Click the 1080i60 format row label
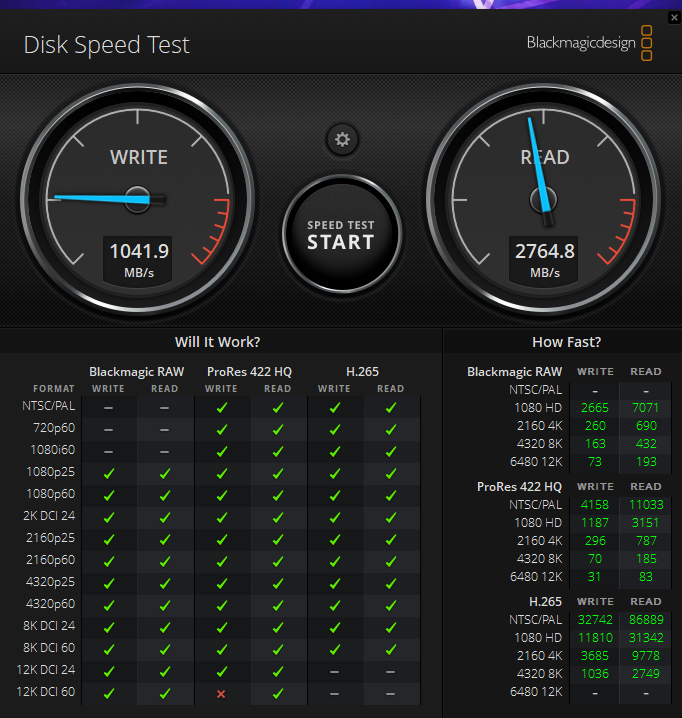 (x=53, y=450)
